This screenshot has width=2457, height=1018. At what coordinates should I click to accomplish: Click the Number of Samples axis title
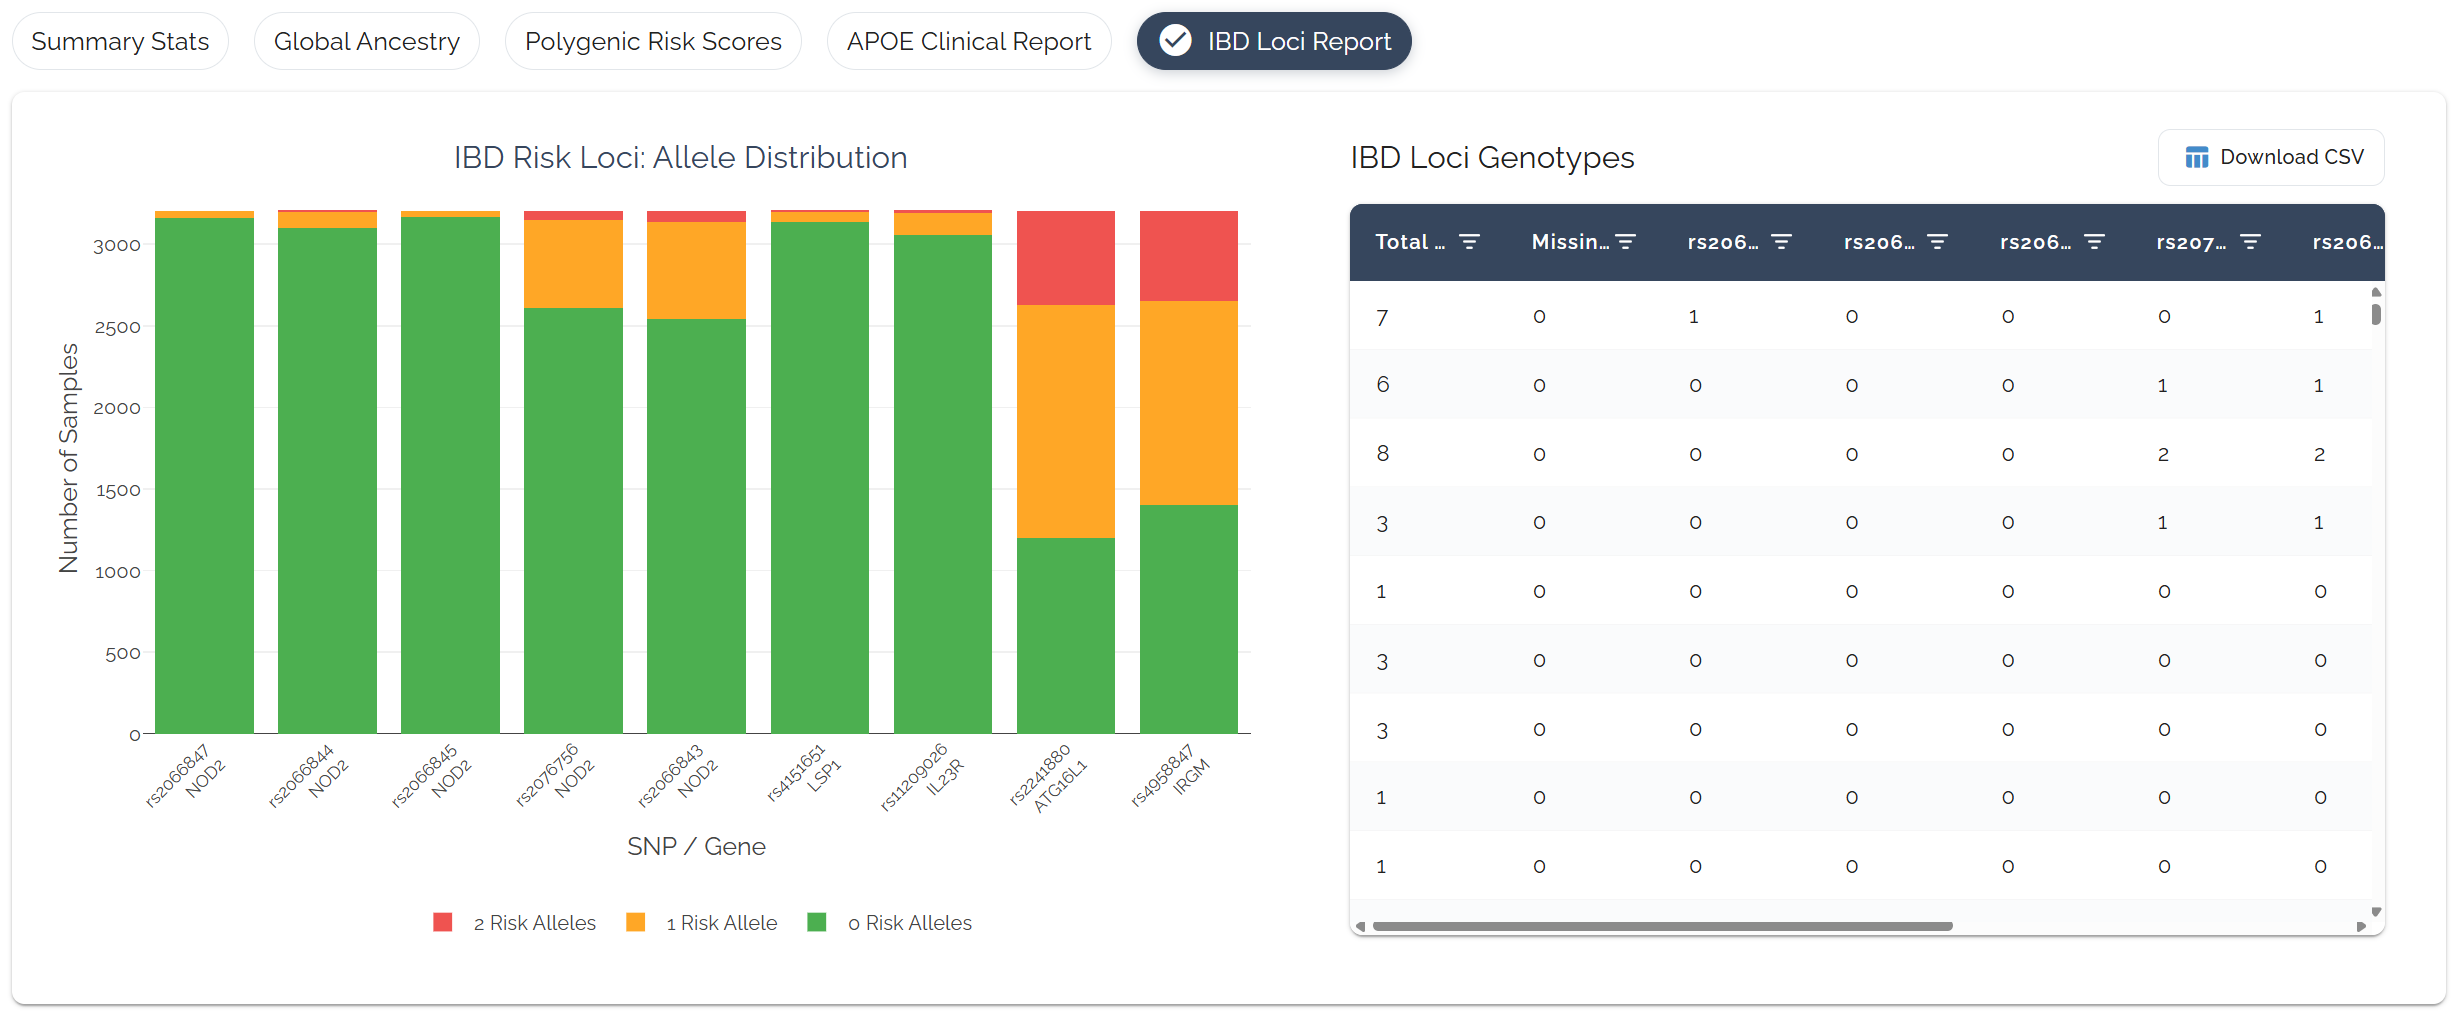click(x=68, y=458)
